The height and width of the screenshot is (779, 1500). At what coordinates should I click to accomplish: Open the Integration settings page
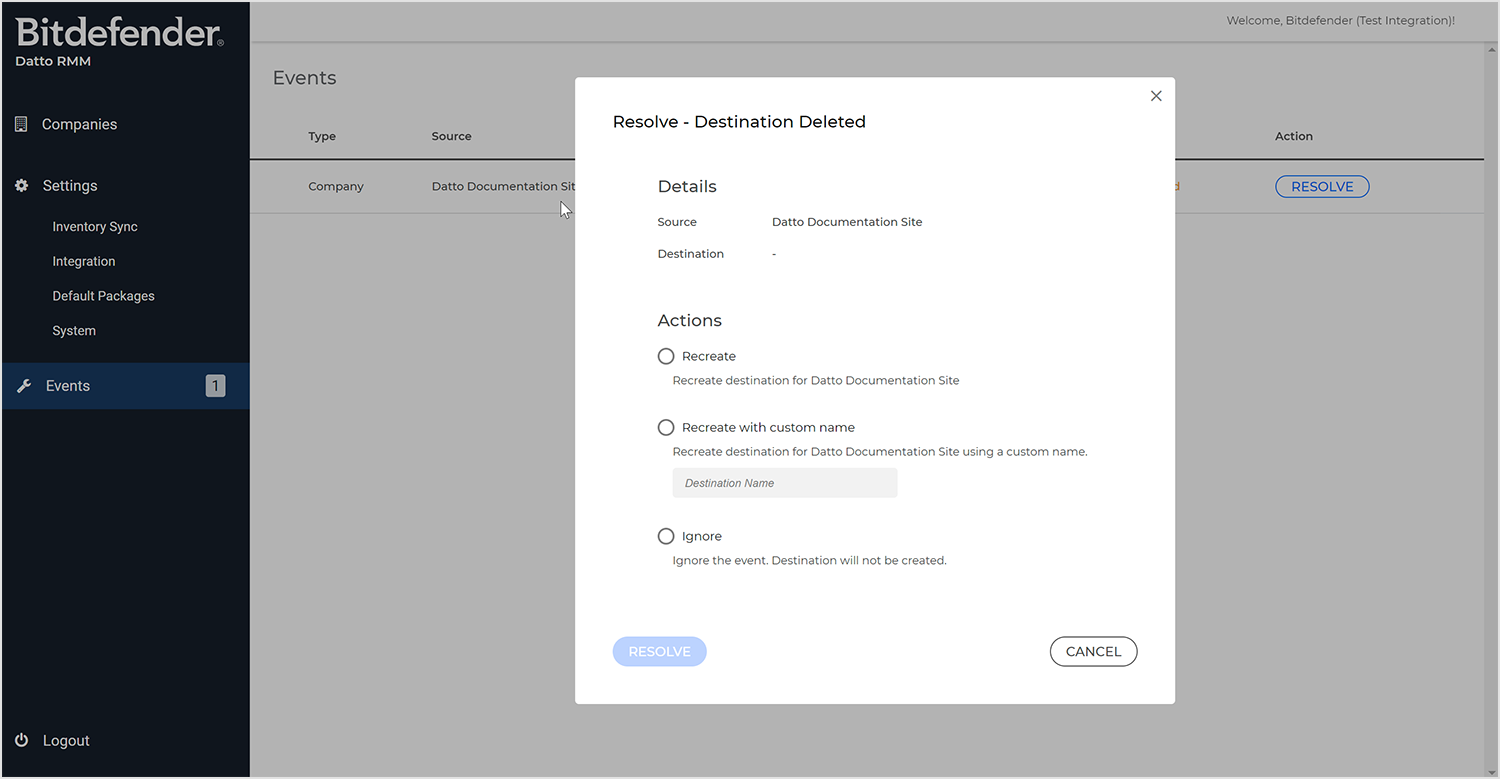pos(84,261)
